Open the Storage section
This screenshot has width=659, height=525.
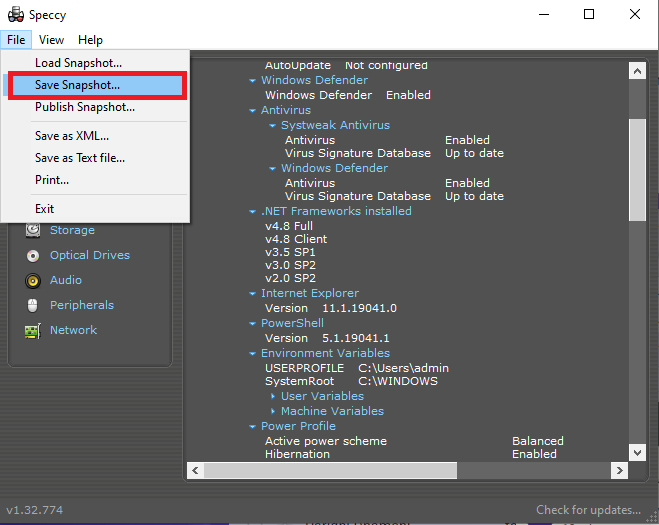(x=72, y=230)
